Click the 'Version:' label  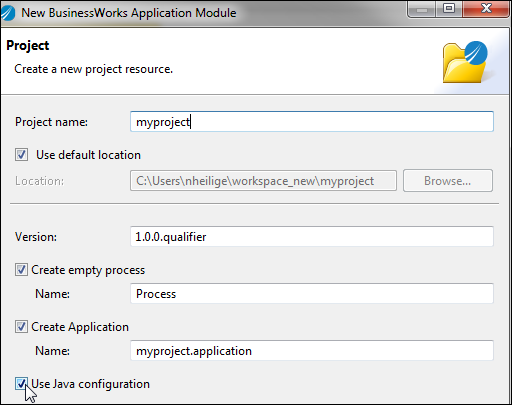pyautogui.click(x=36, y=237)
